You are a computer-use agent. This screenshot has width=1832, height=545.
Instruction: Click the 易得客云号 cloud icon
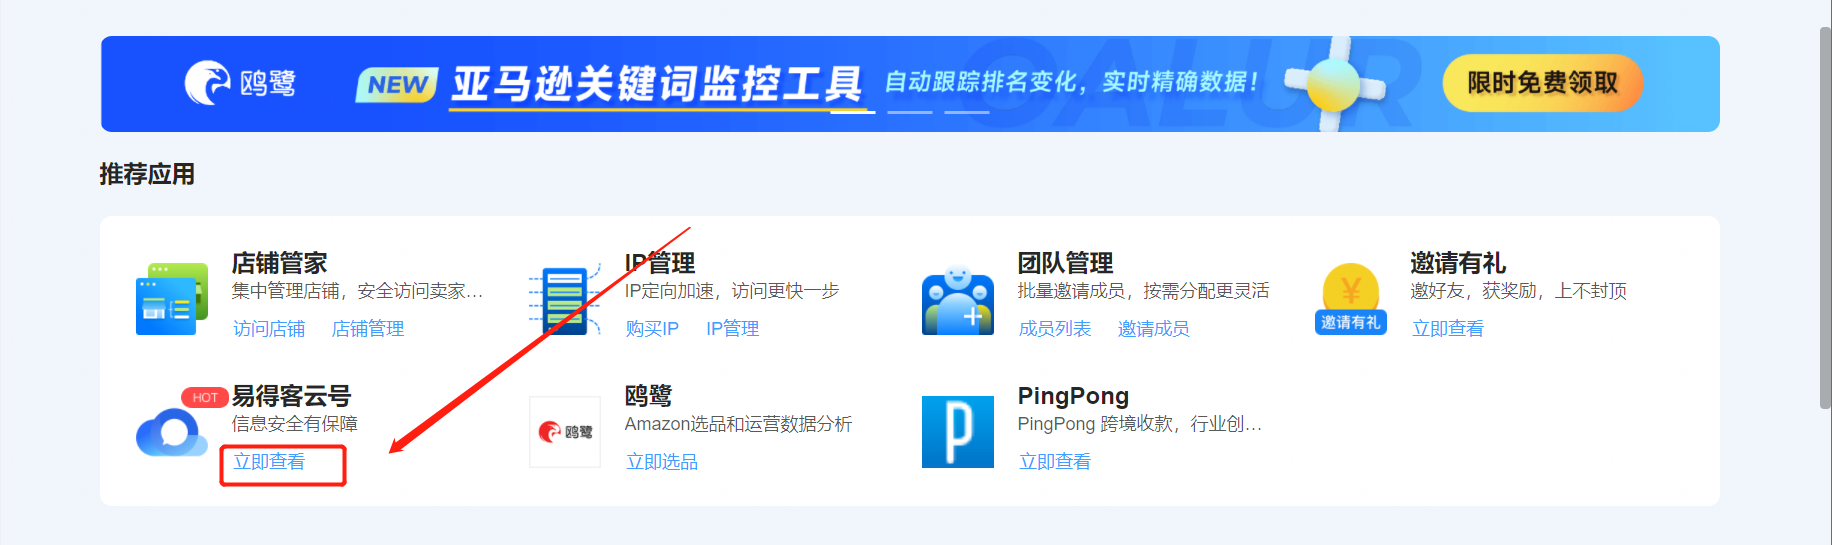coord(171,432)
